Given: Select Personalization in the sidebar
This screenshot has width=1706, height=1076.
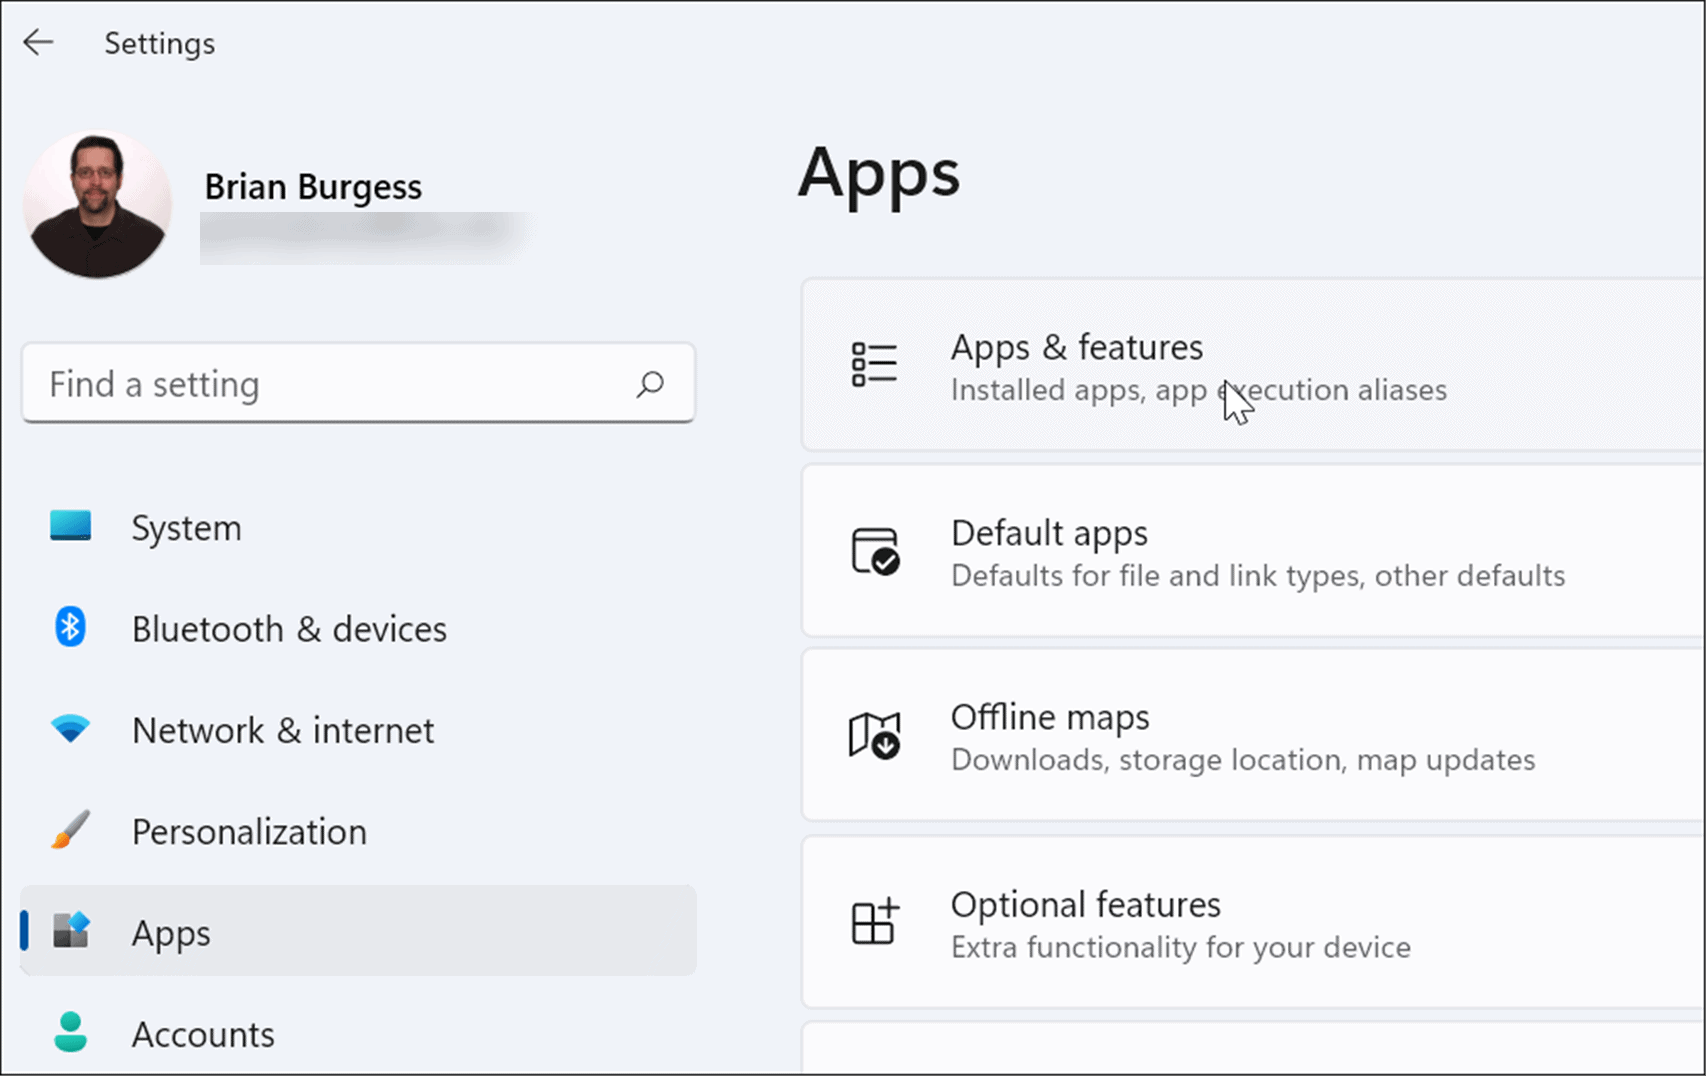Looking at the screenshot, I should click(x=248, y=830).
